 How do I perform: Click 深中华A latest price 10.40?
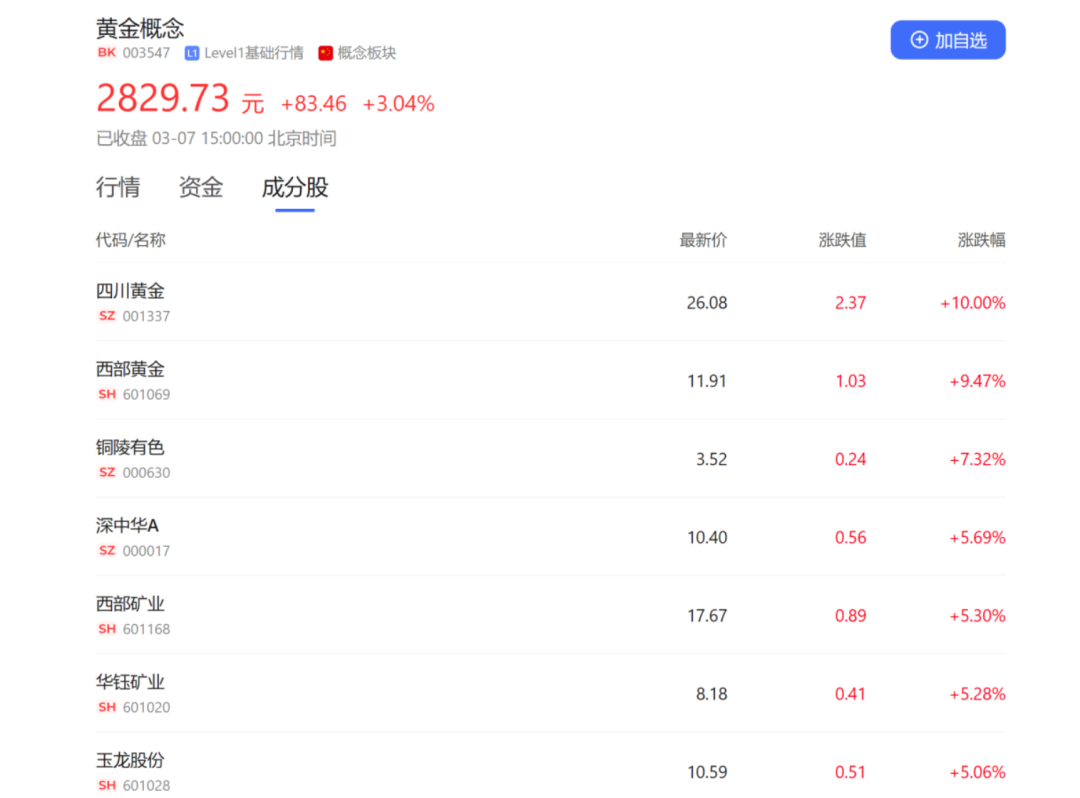tap(707, 538)
